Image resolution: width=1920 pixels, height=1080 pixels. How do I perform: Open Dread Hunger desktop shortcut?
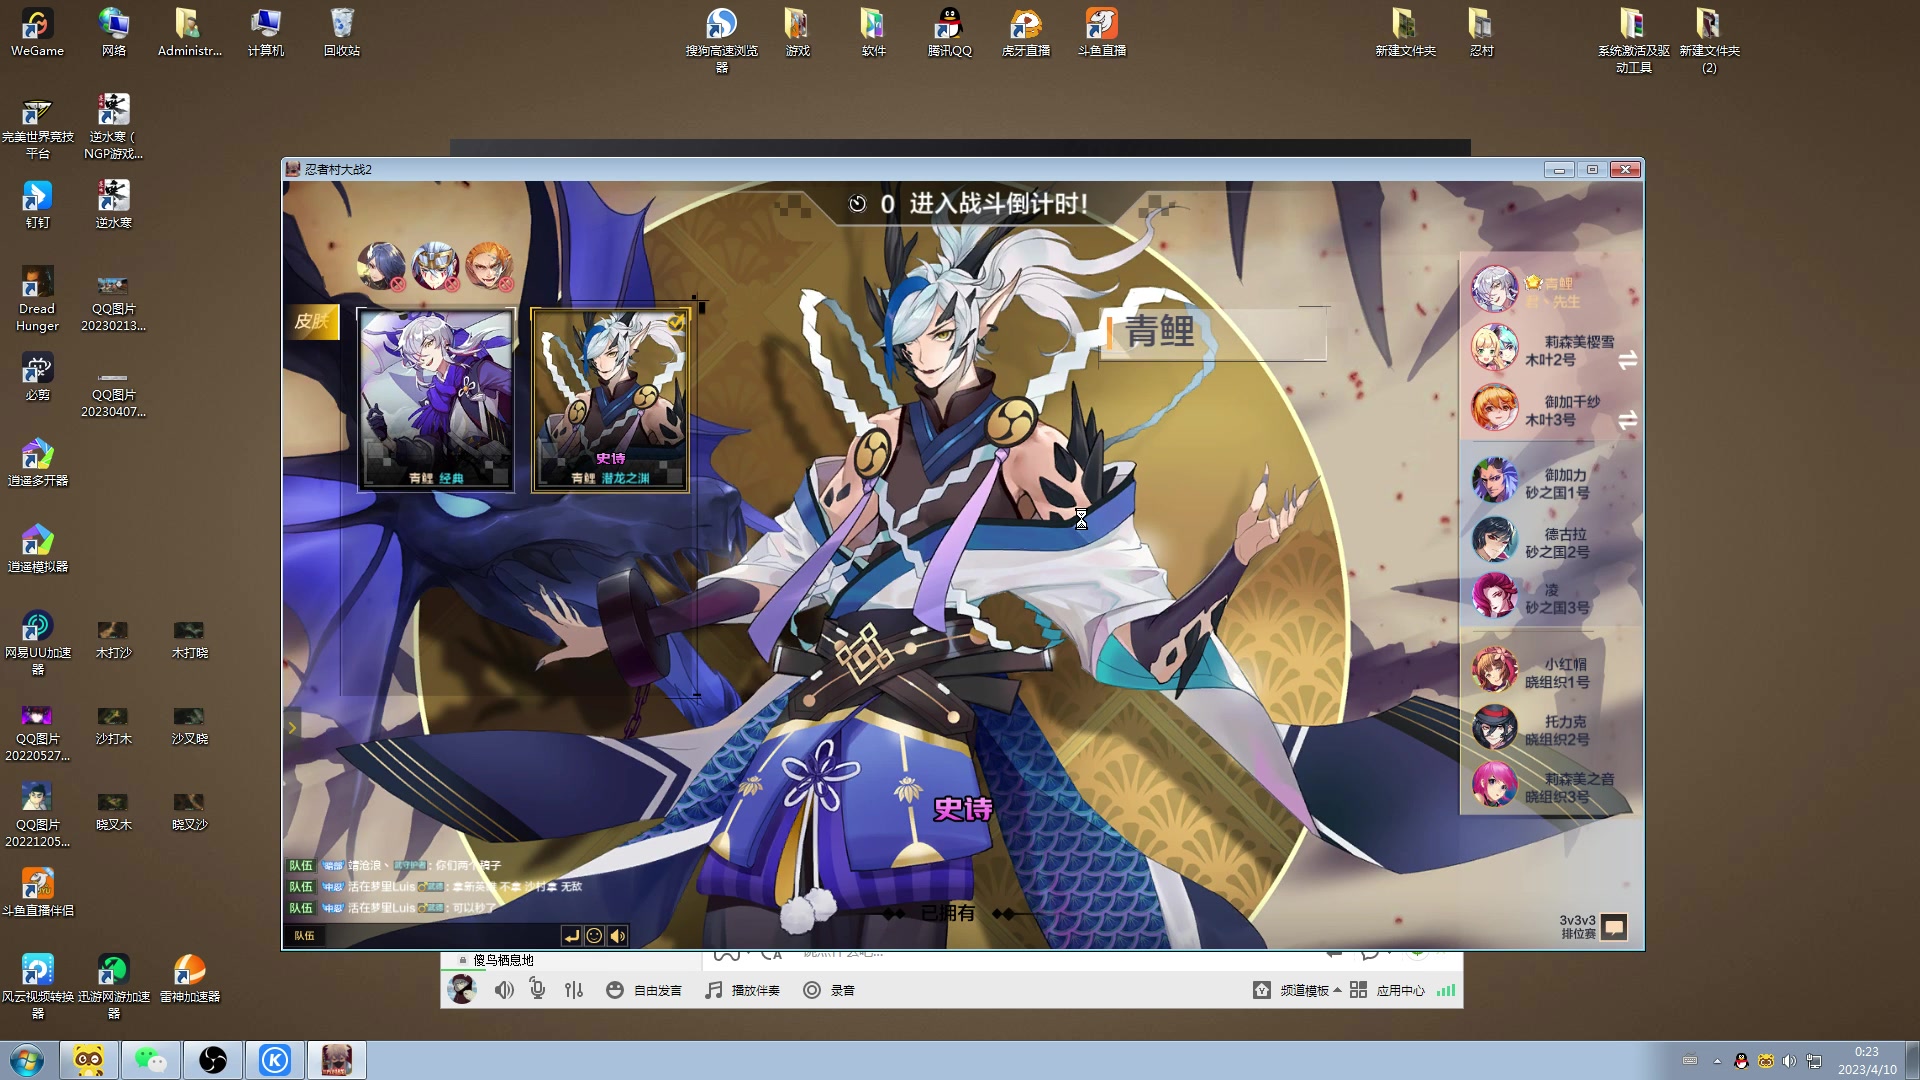37,298
